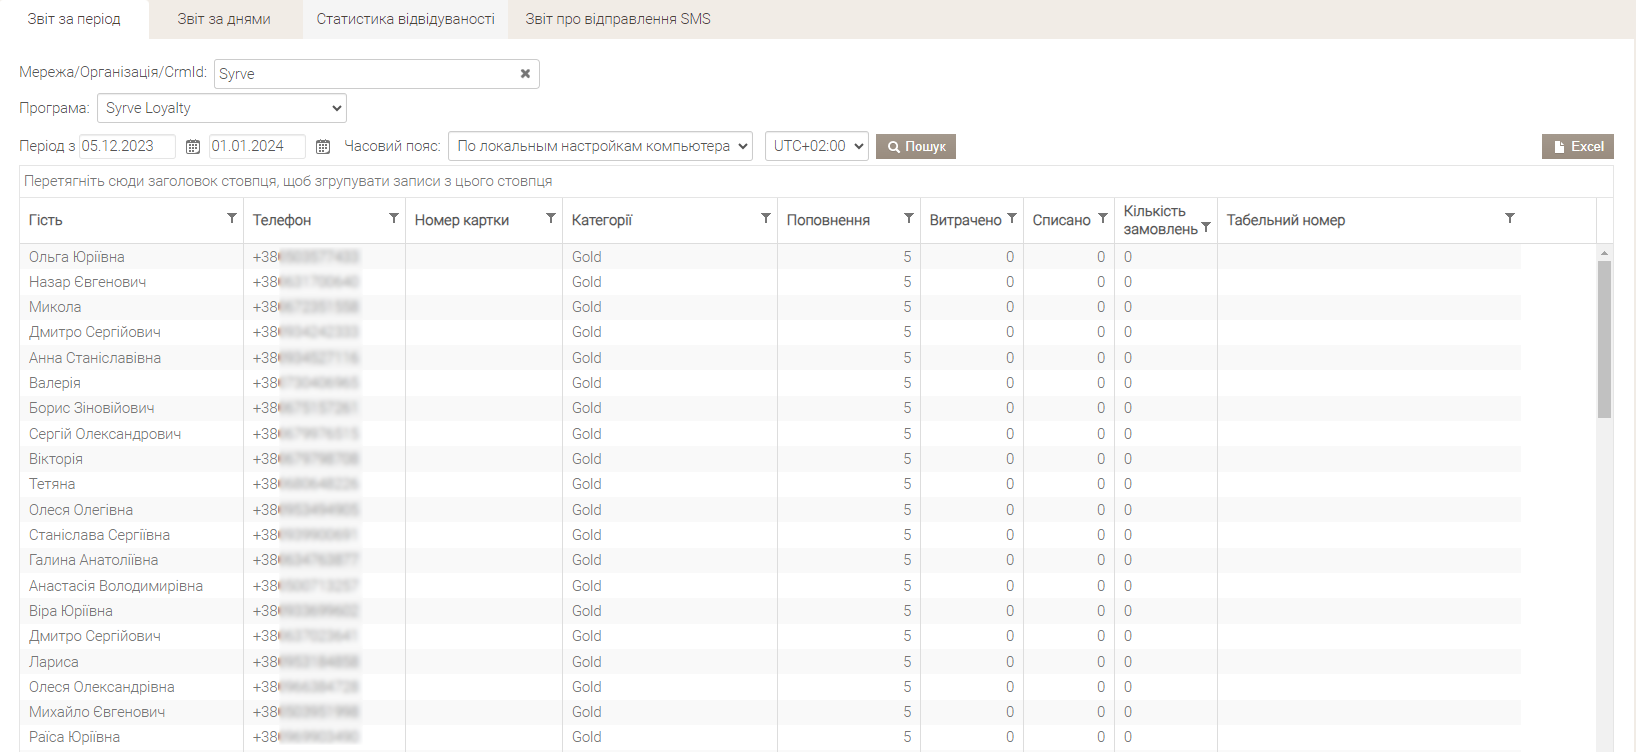Open calendar picker for start date

point(193,147)
